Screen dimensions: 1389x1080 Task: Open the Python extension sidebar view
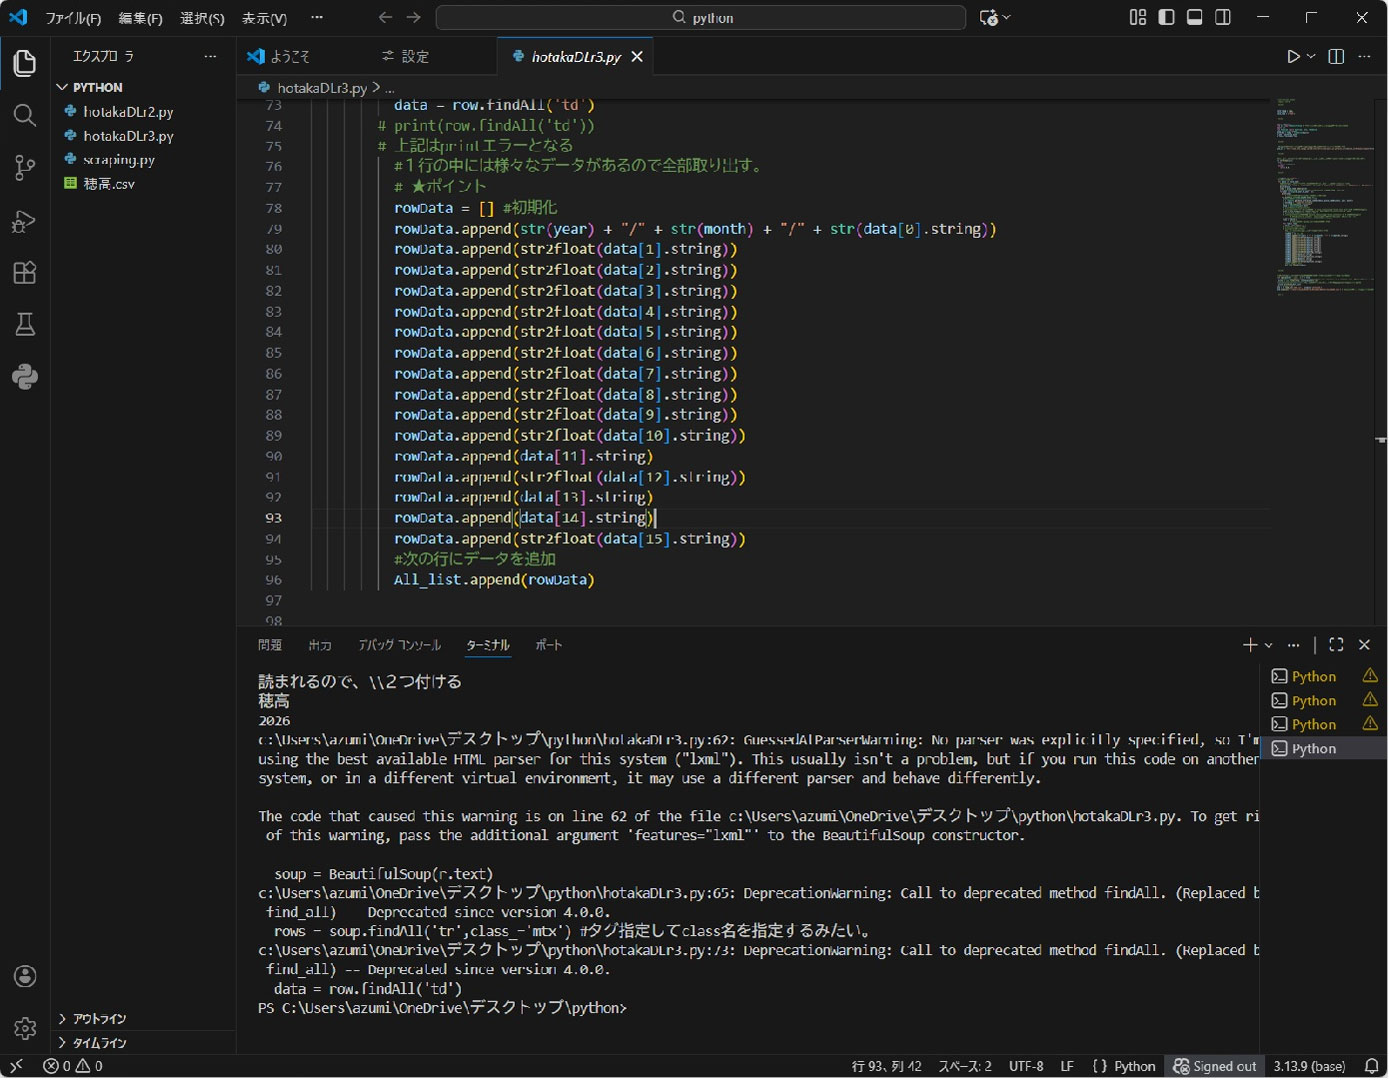[25, 377]
